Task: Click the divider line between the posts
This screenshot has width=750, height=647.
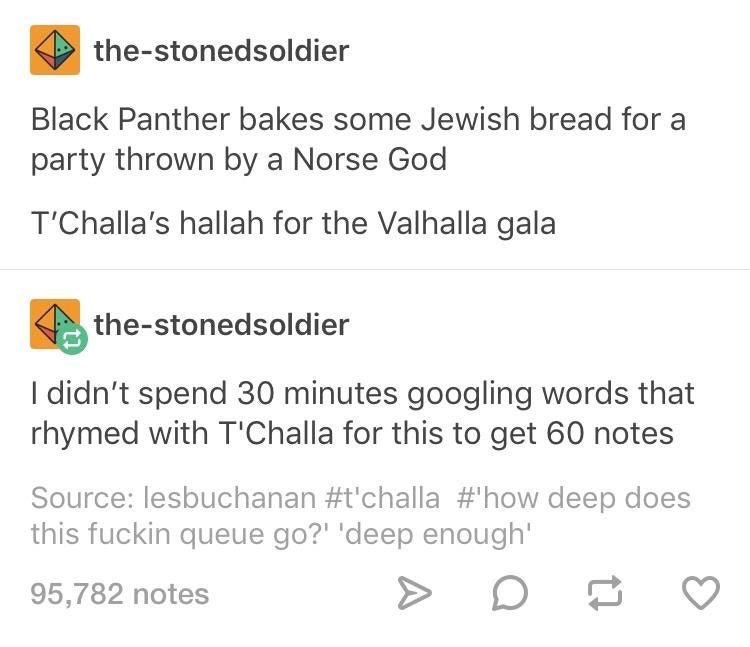Action: point(375,269)
